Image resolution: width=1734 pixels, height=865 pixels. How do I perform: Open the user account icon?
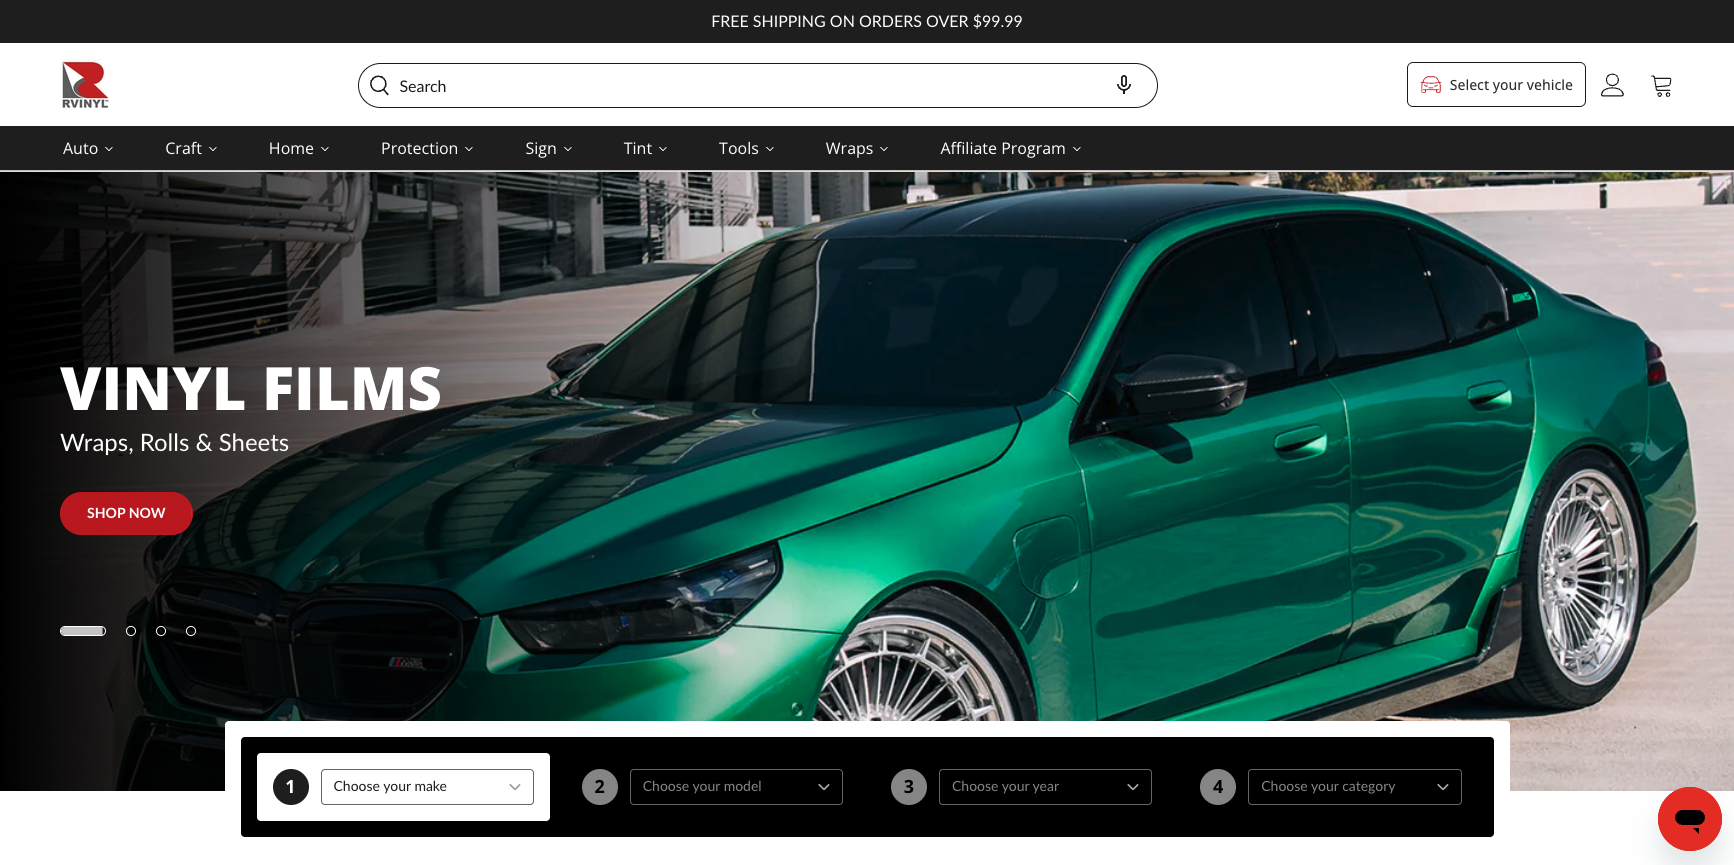click(1612, 86)
